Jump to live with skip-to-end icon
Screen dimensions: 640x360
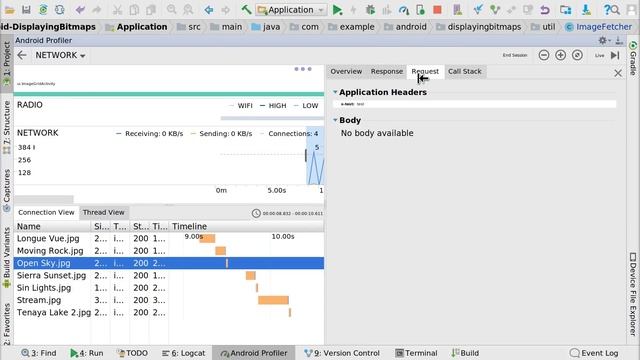[615, 55]
